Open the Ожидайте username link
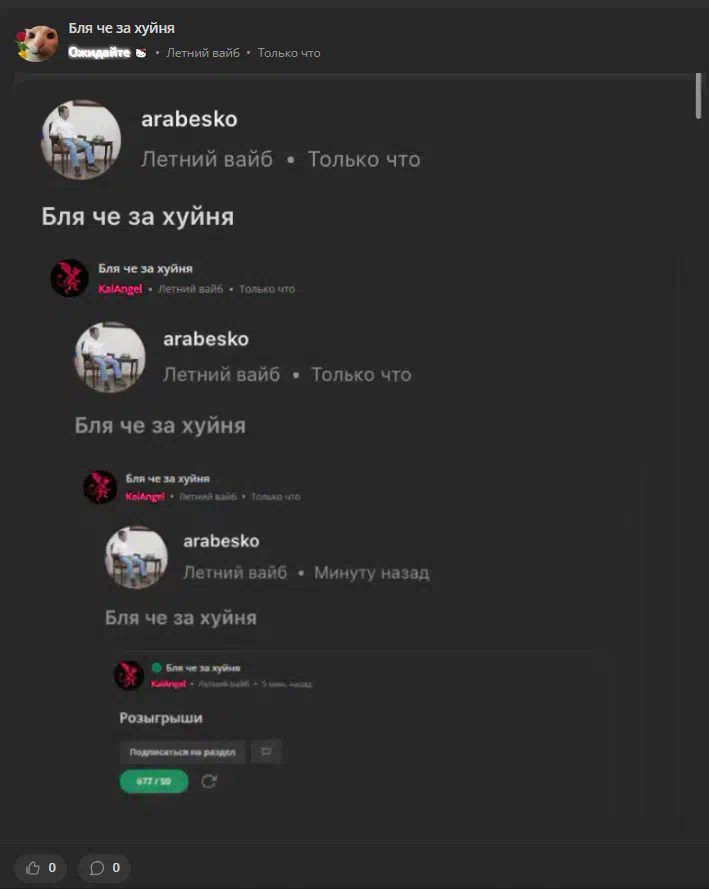This screenshot has height=889, width=709. pos(99,53)
